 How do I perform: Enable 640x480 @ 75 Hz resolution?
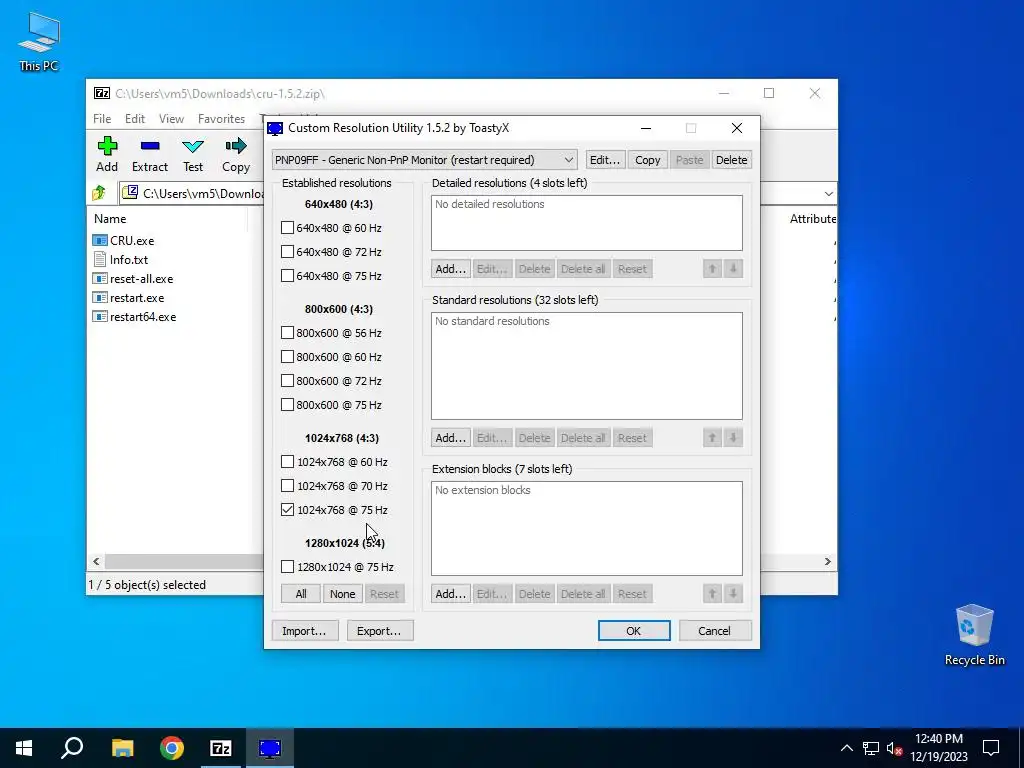point(287,276)
